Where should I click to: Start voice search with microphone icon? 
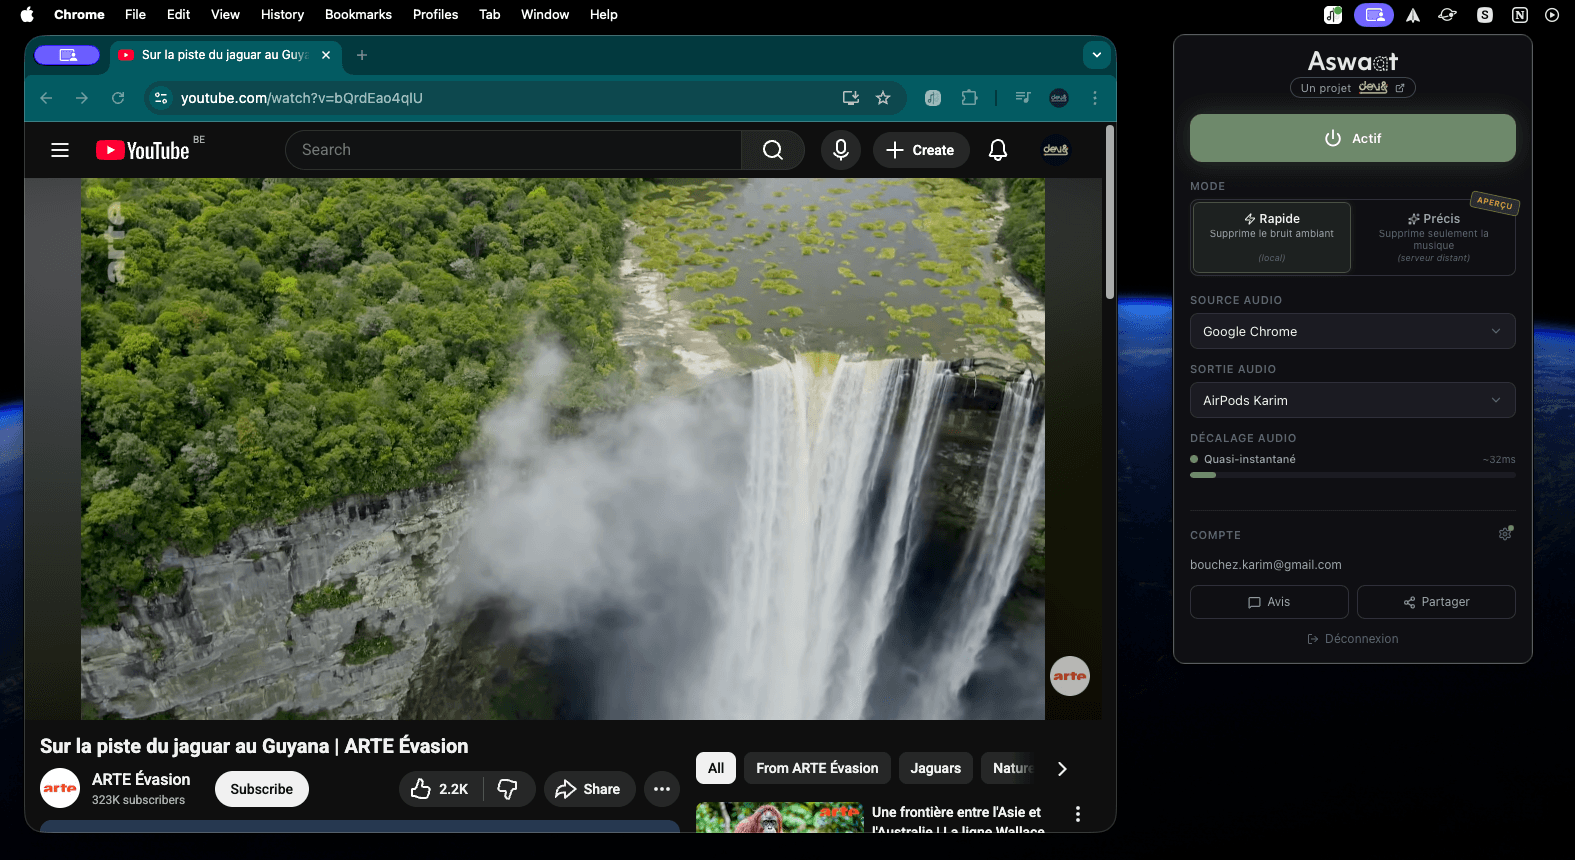841,150
